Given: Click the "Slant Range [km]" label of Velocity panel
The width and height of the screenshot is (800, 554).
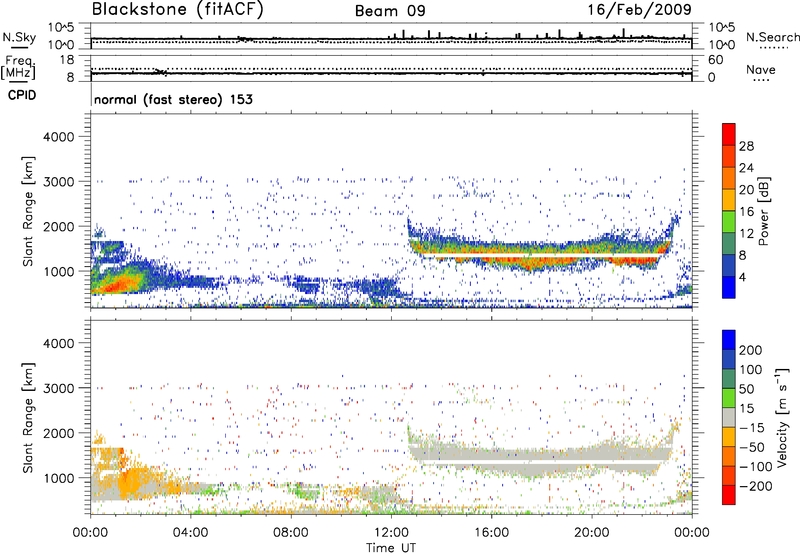Looking at the screenshot, I should click(x=28, y=418).
